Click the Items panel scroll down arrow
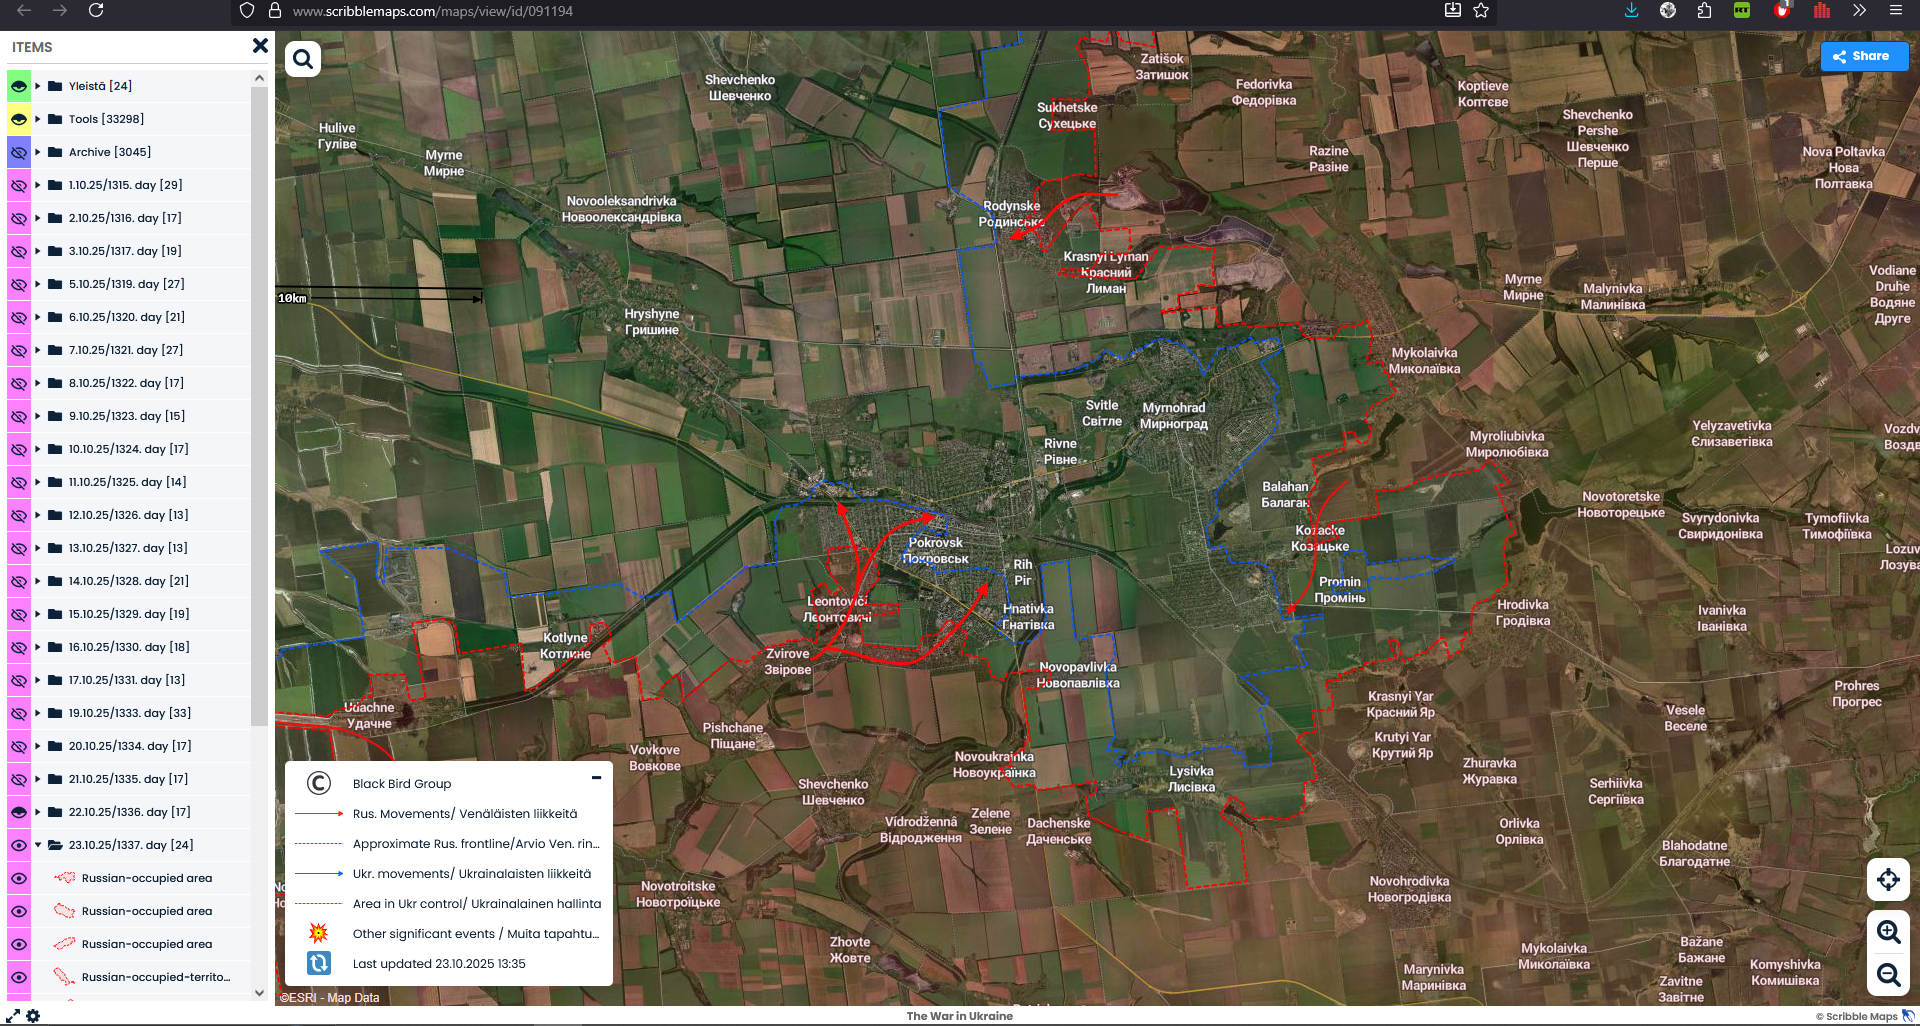The image size is (1920, 1026). coord(260,993)
